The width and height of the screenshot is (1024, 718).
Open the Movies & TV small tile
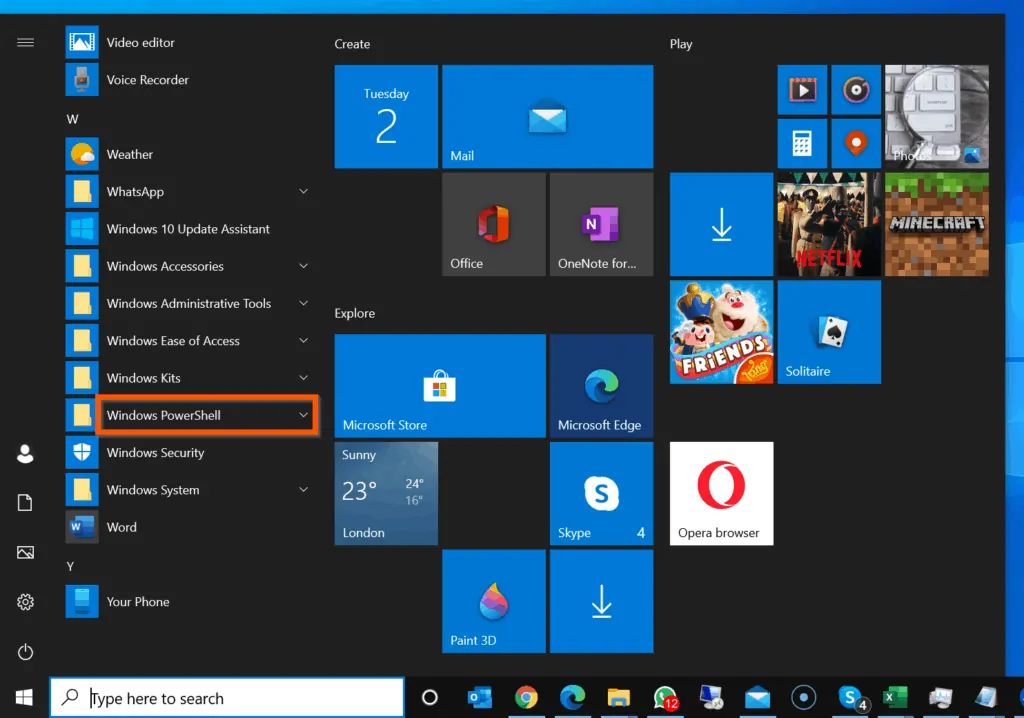pos(802,90)
